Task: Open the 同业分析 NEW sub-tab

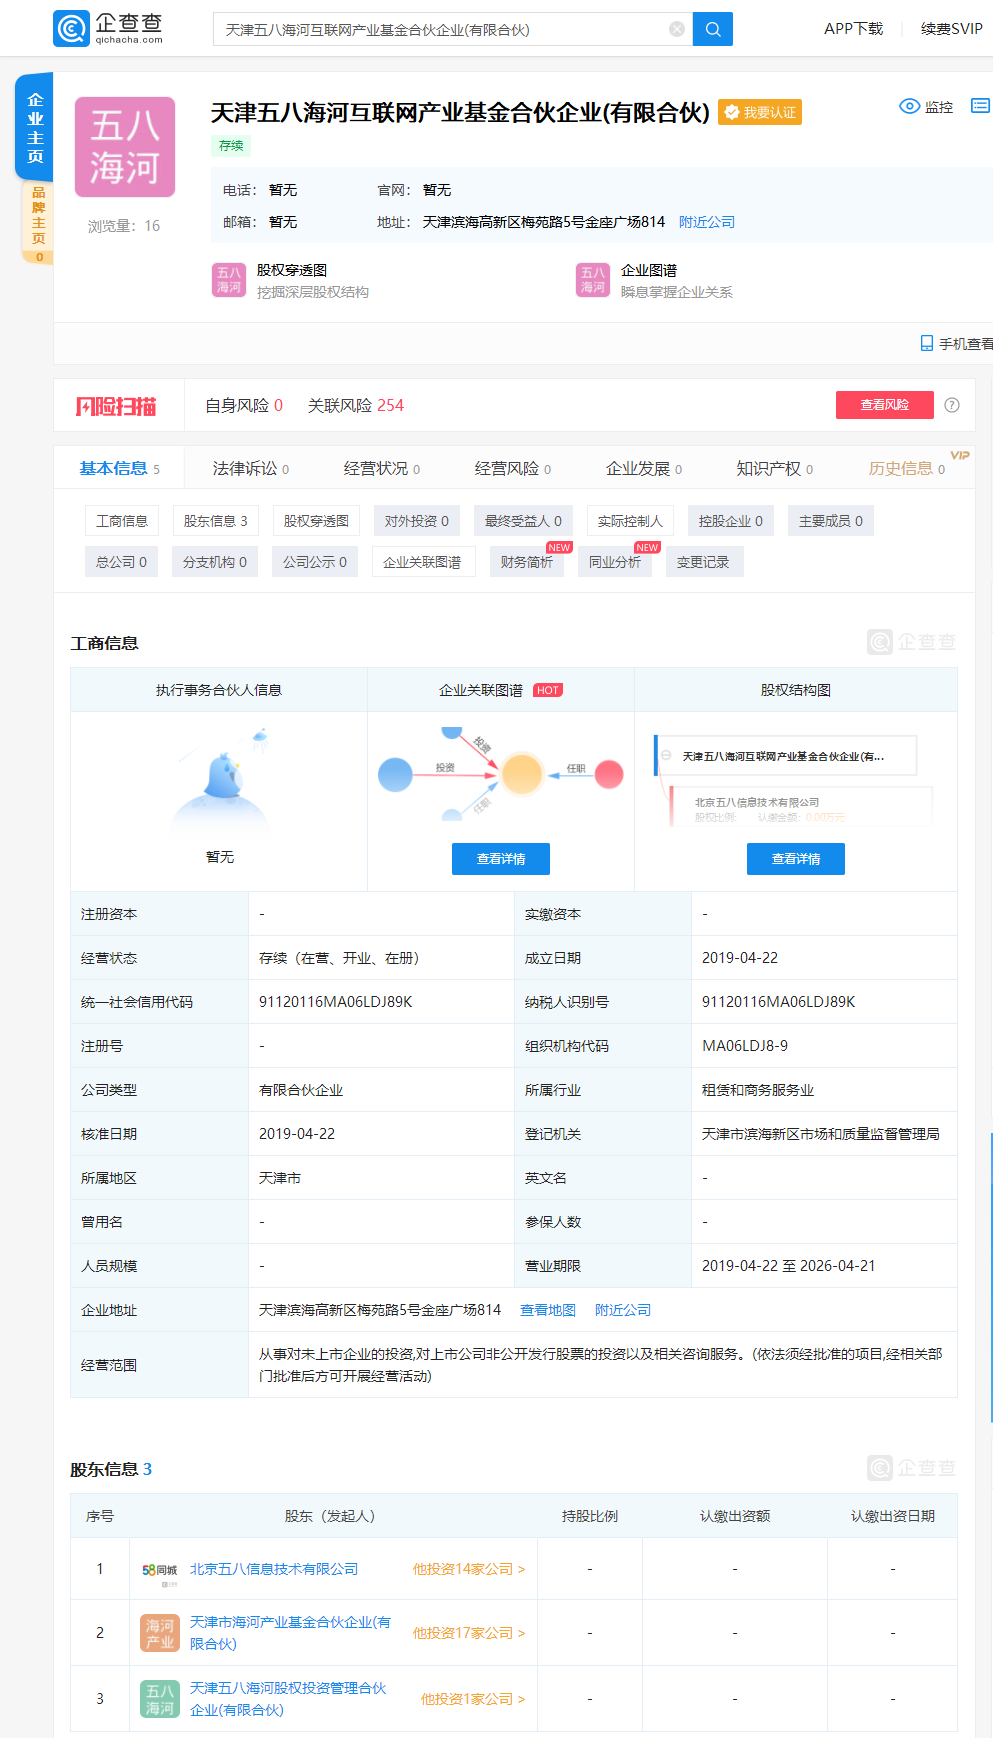Action: pos(615,562)
